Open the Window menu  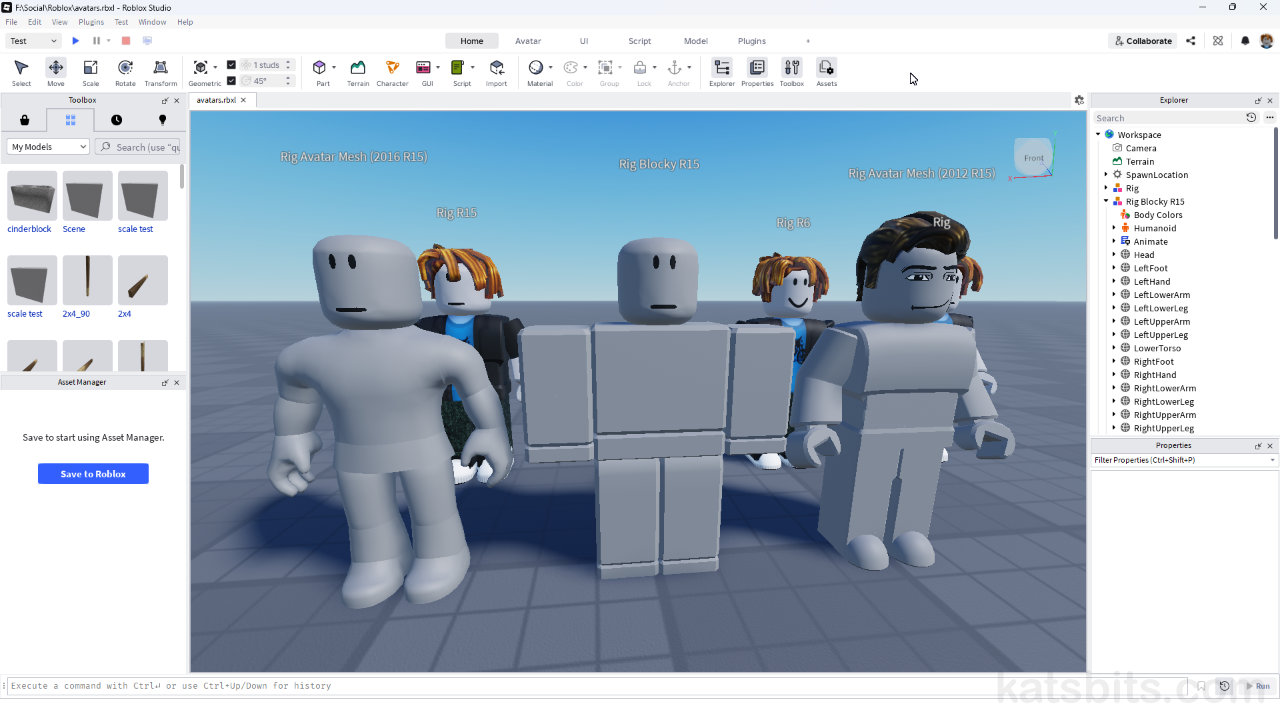(x=152, y=22)
